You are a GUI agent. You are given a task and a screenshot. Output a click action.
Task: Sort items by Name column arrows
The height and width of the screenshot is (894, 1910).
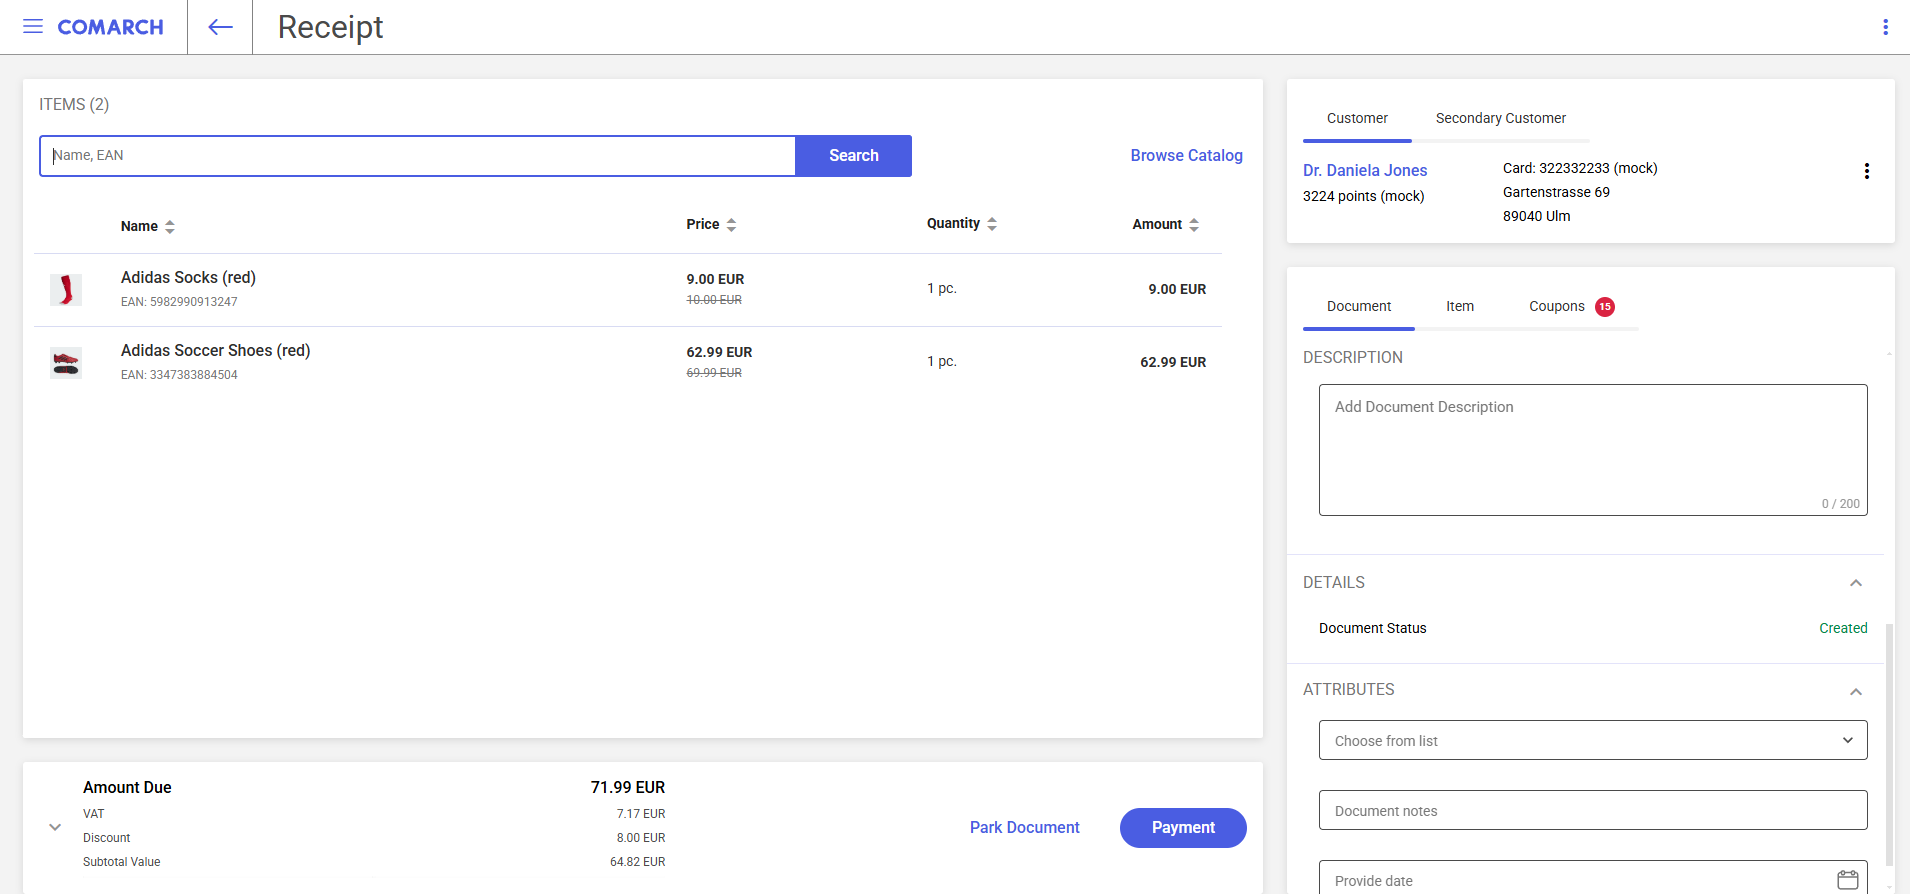tap(170, 227)
